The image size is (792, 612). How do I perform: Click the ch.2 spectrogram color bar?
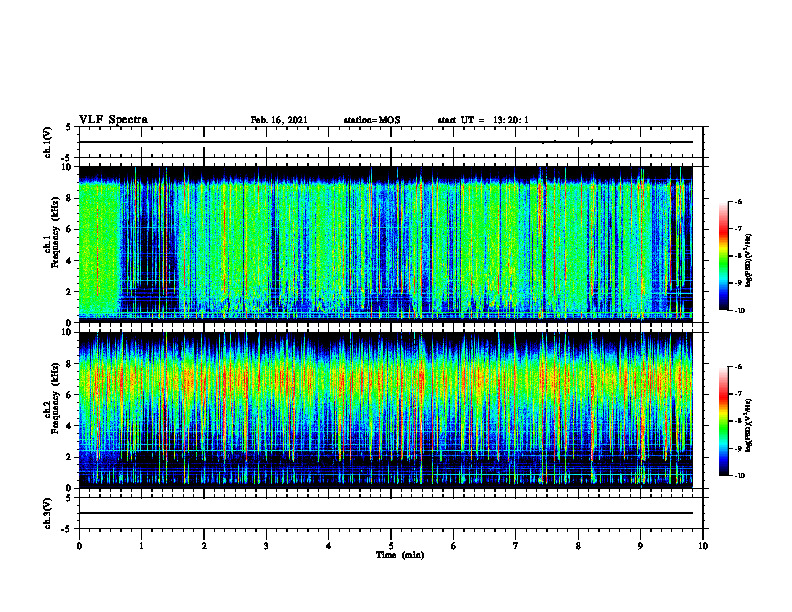coord(723,421)
